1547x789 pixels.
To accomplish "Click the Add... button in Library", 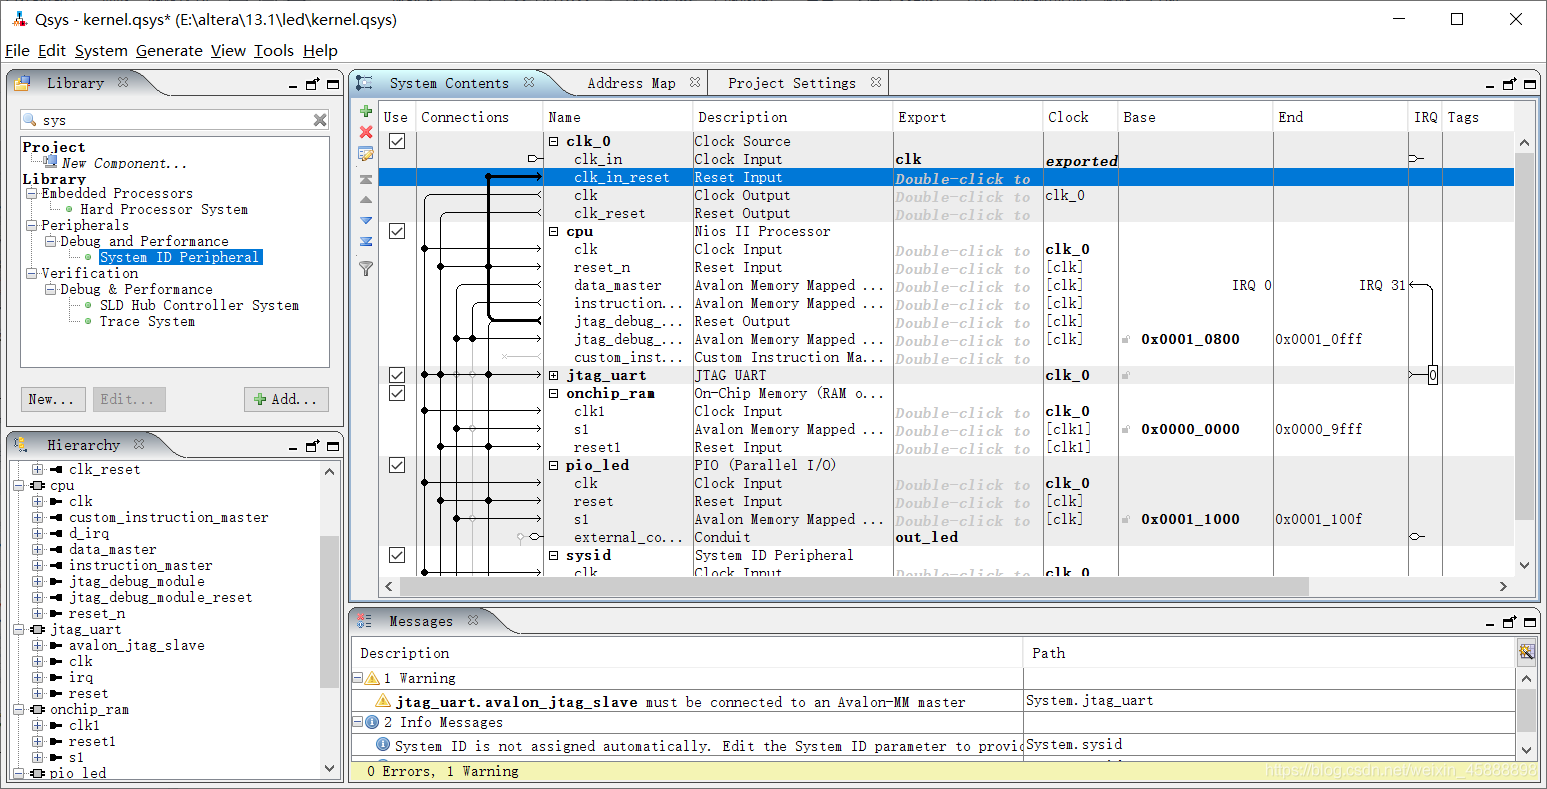I will (x=287, y=399).
